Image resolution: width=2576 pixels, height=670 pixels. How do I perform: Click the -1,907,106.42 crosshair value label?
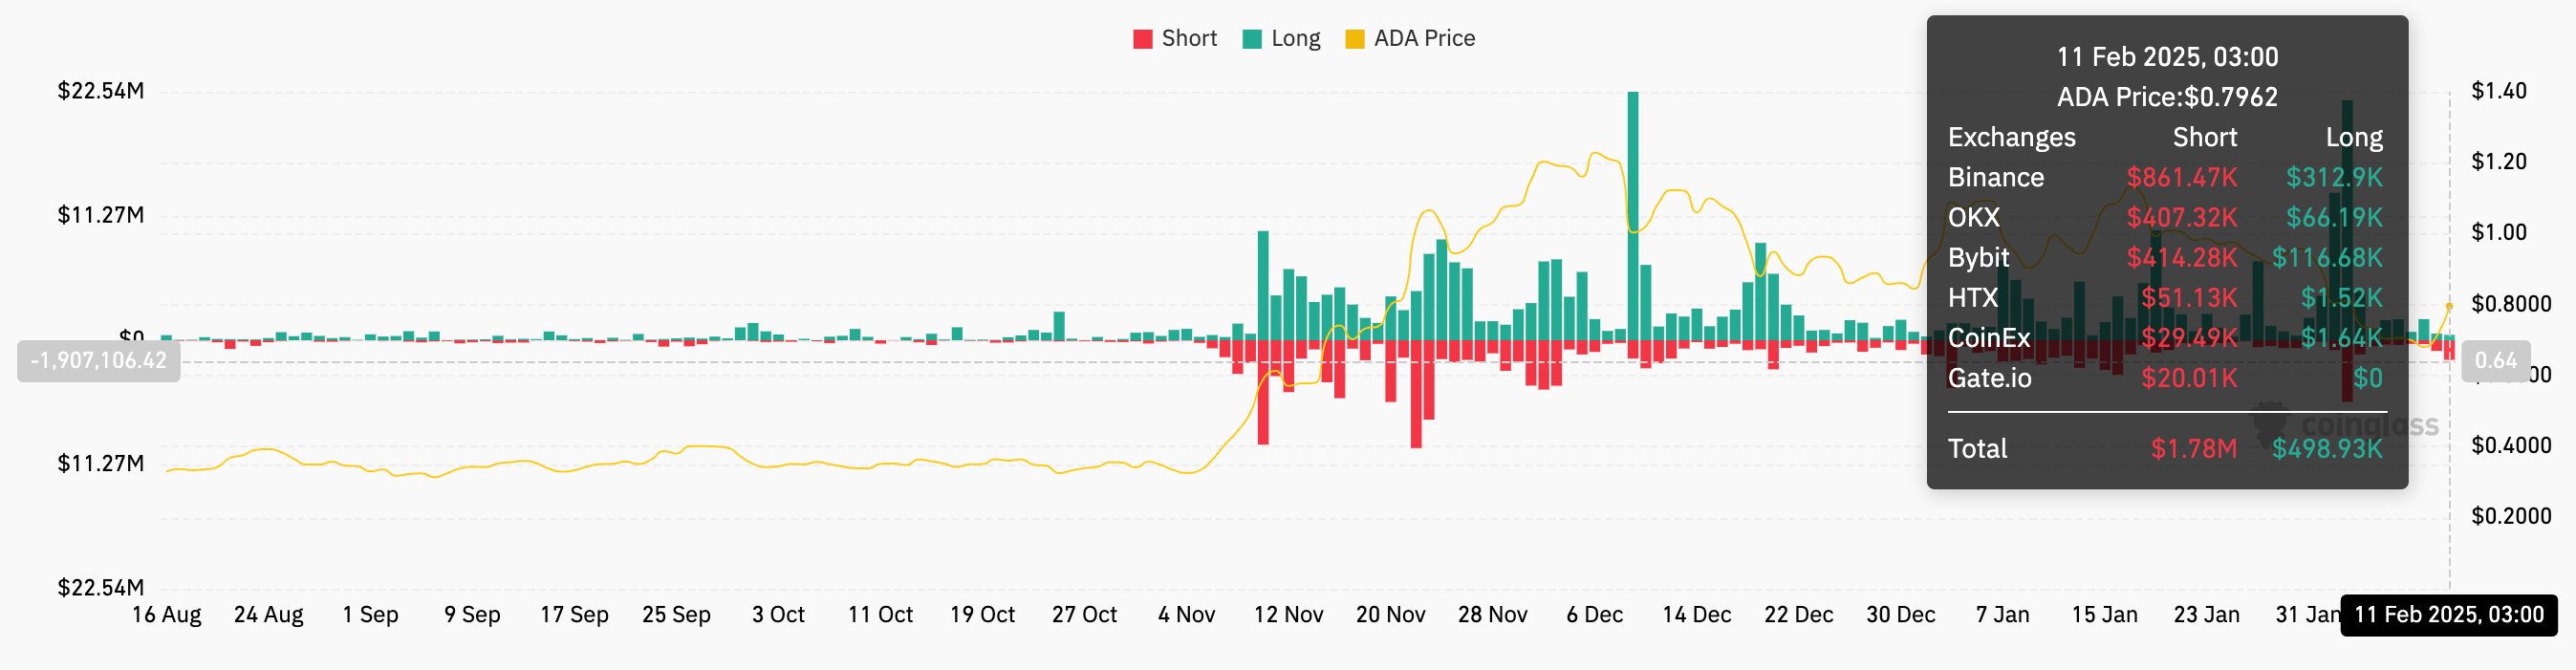coord(99,361)
